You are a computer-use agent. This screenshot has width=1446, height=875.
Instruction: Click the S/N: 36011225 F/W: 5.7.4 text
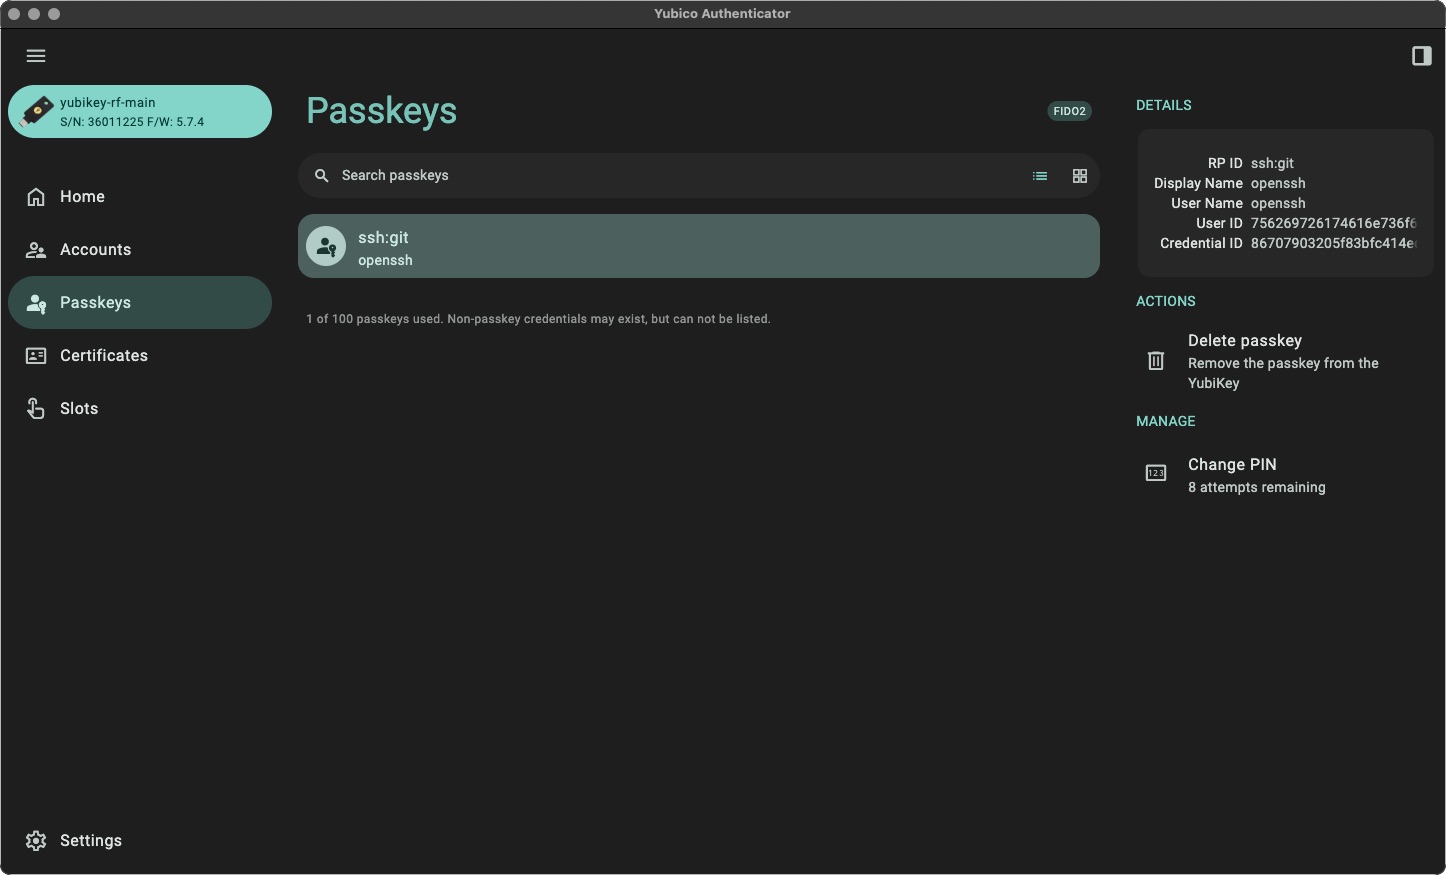(132, 122)
